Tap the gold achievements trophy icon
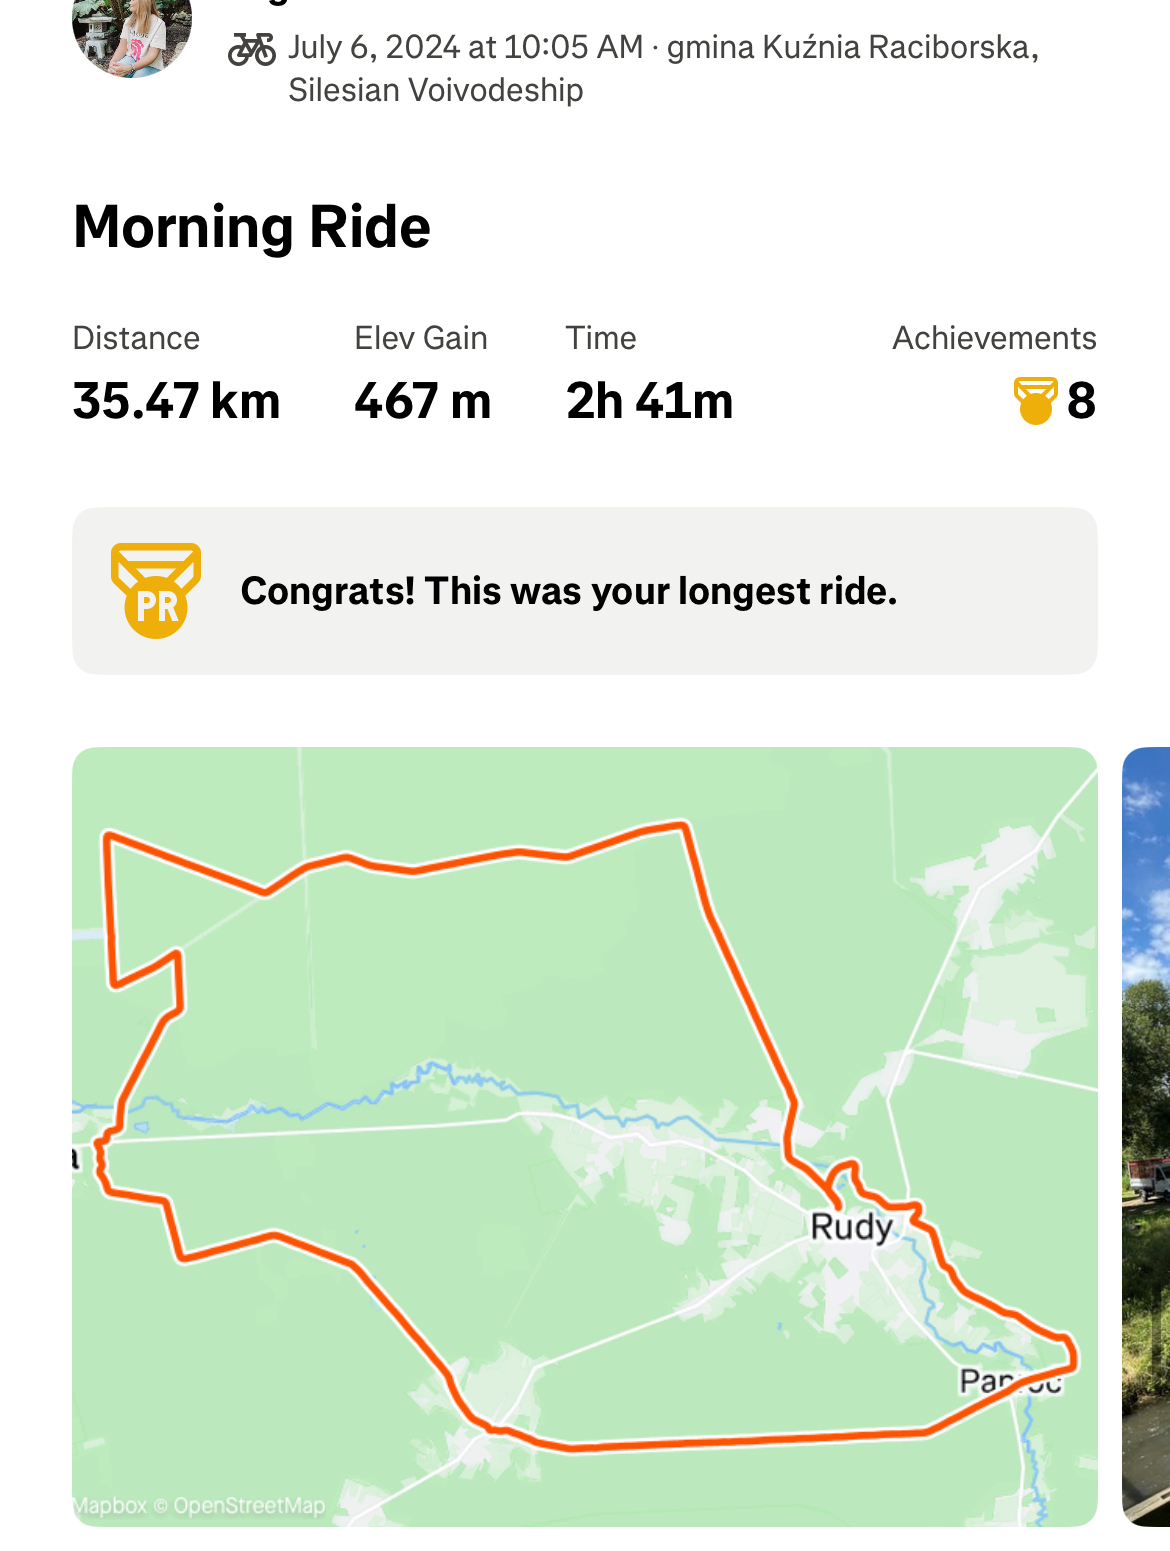This screenshot has height=1551, width=1170. click(1035, 401)
